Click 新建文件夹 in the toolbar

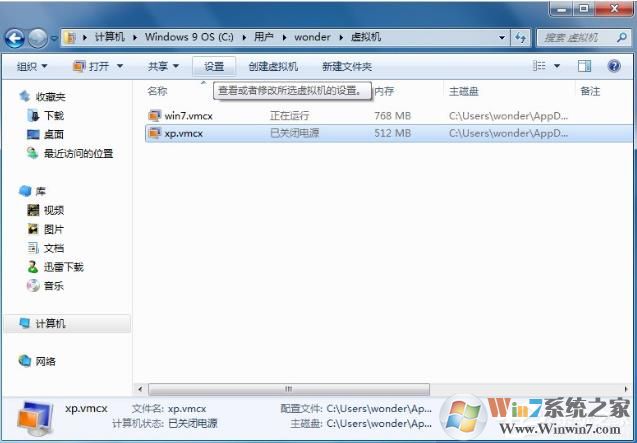pos(347,66)
